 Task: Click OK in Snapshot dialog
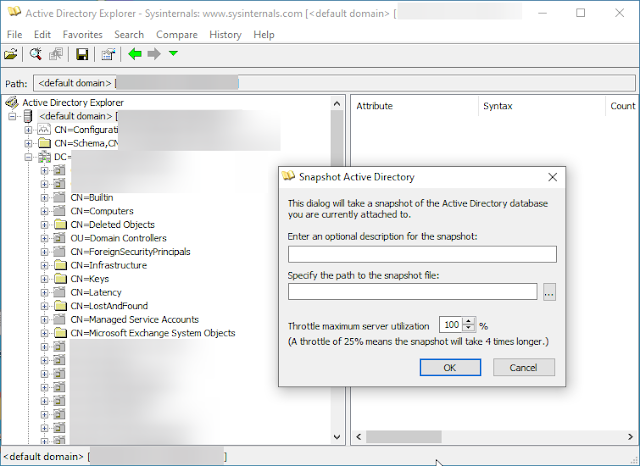450,367
